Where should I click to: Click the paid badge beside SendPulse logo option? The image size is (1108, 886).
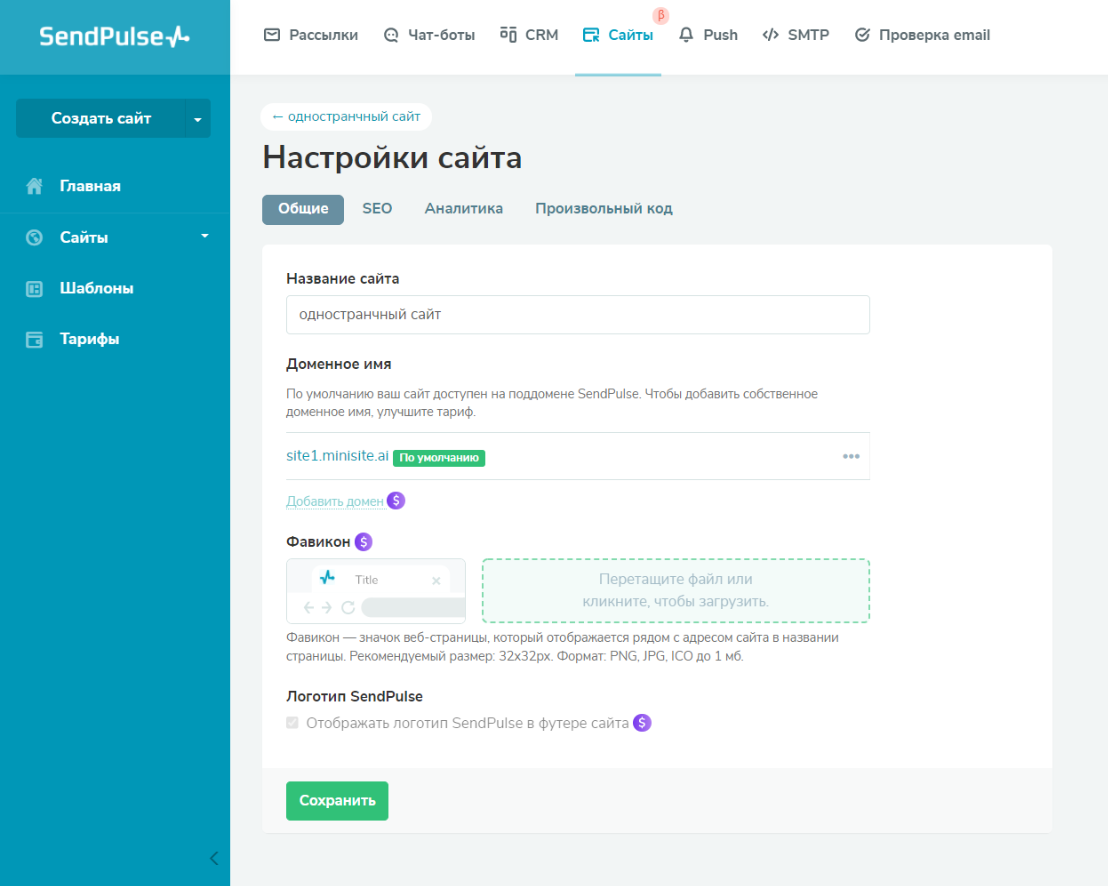pos(642,723)
